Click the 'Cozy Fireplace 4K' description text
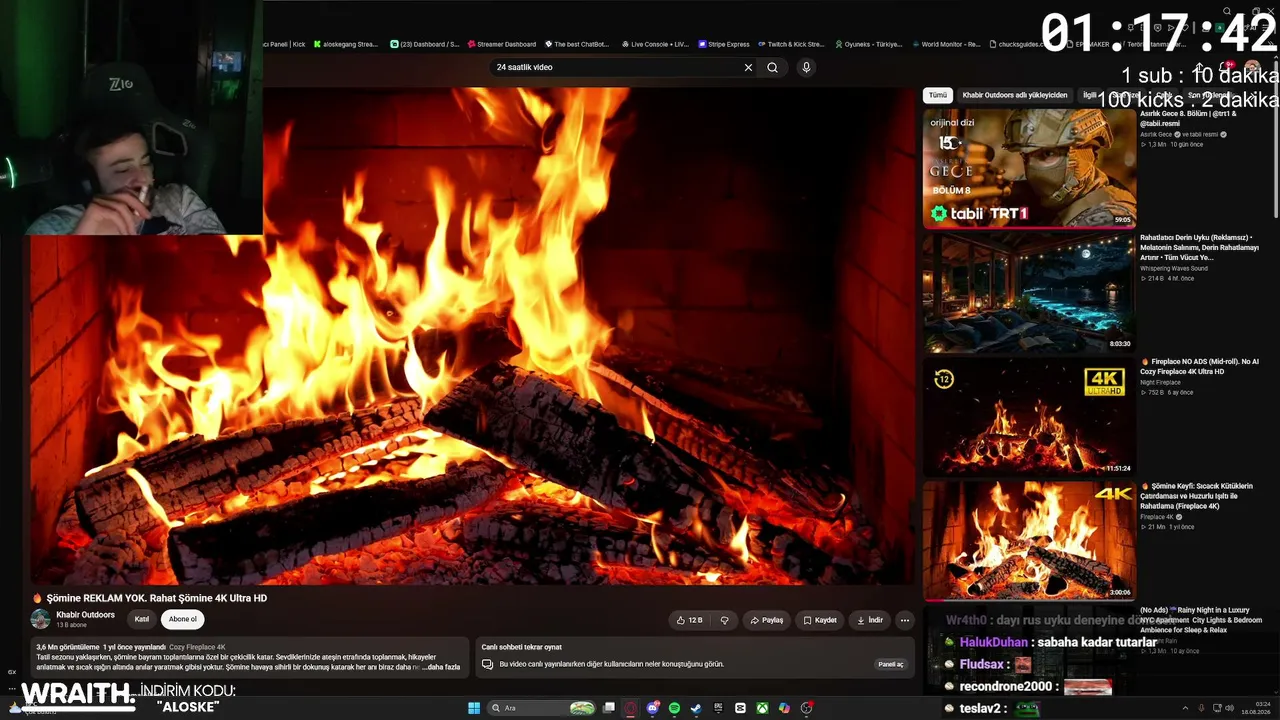1280x720 pixels. click(197, 647)
